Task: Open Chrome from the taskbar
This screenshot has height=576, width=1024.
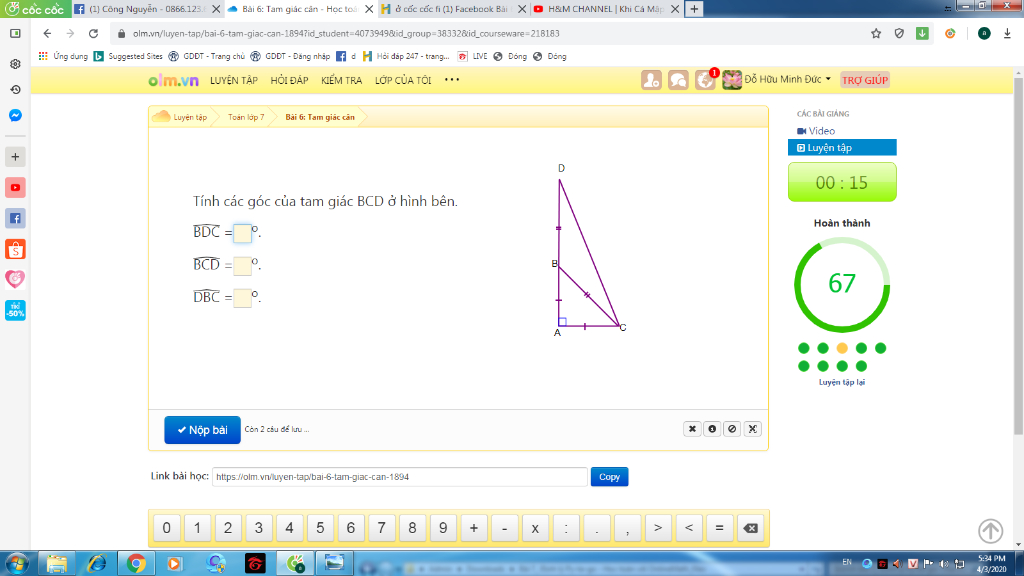Action: click(x=136, y=563)
